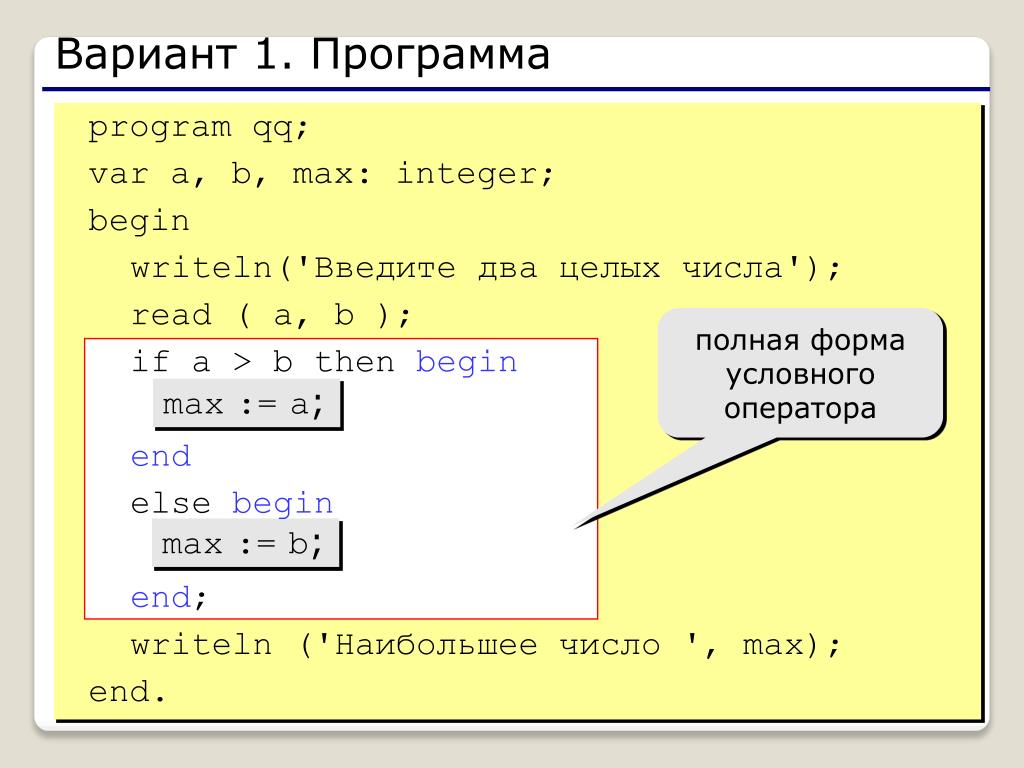The width and height of the screenshot is (1024, 768).
Task: Select the 'max := a;' box
Action: click(x=248, y=405)
